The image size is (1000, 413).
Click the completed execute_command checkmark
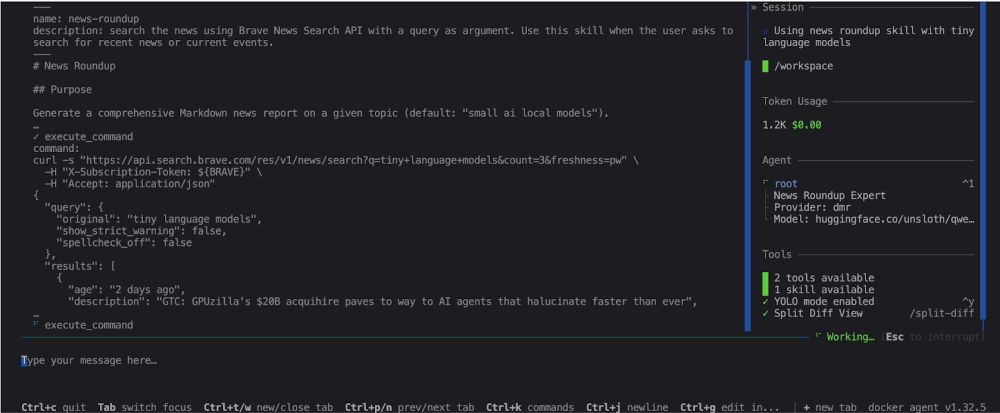click(36, 136)
